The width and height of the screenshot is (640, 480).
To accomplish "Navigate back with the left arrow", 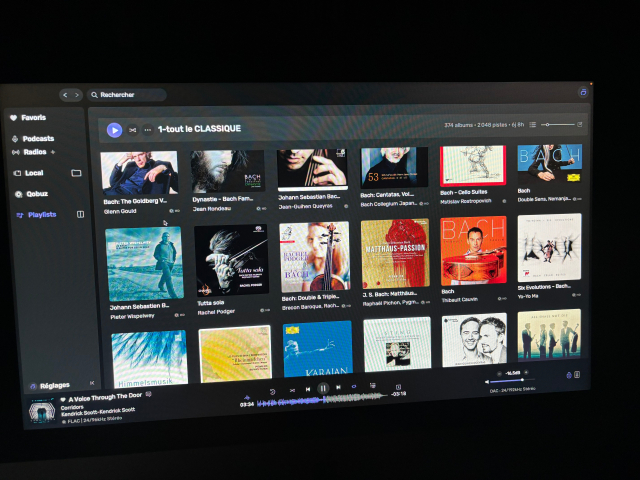I will 65,95.
